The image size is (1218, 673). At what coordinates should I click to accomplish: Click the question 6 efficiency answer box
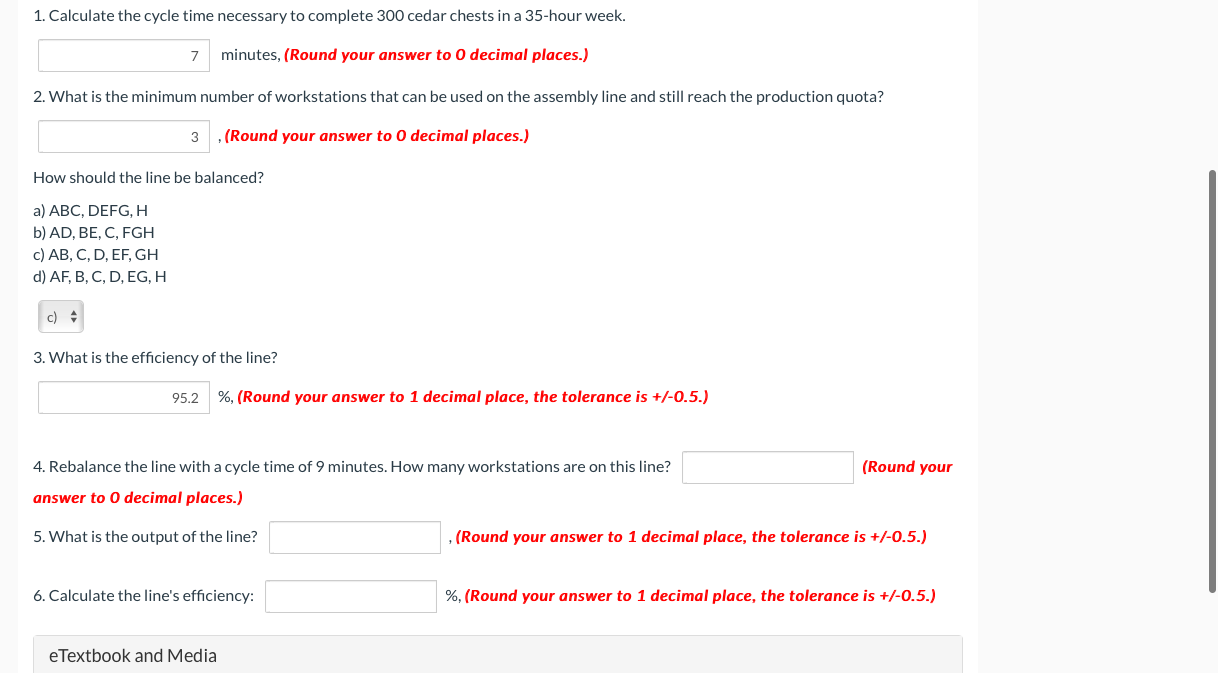coord(350,596)
